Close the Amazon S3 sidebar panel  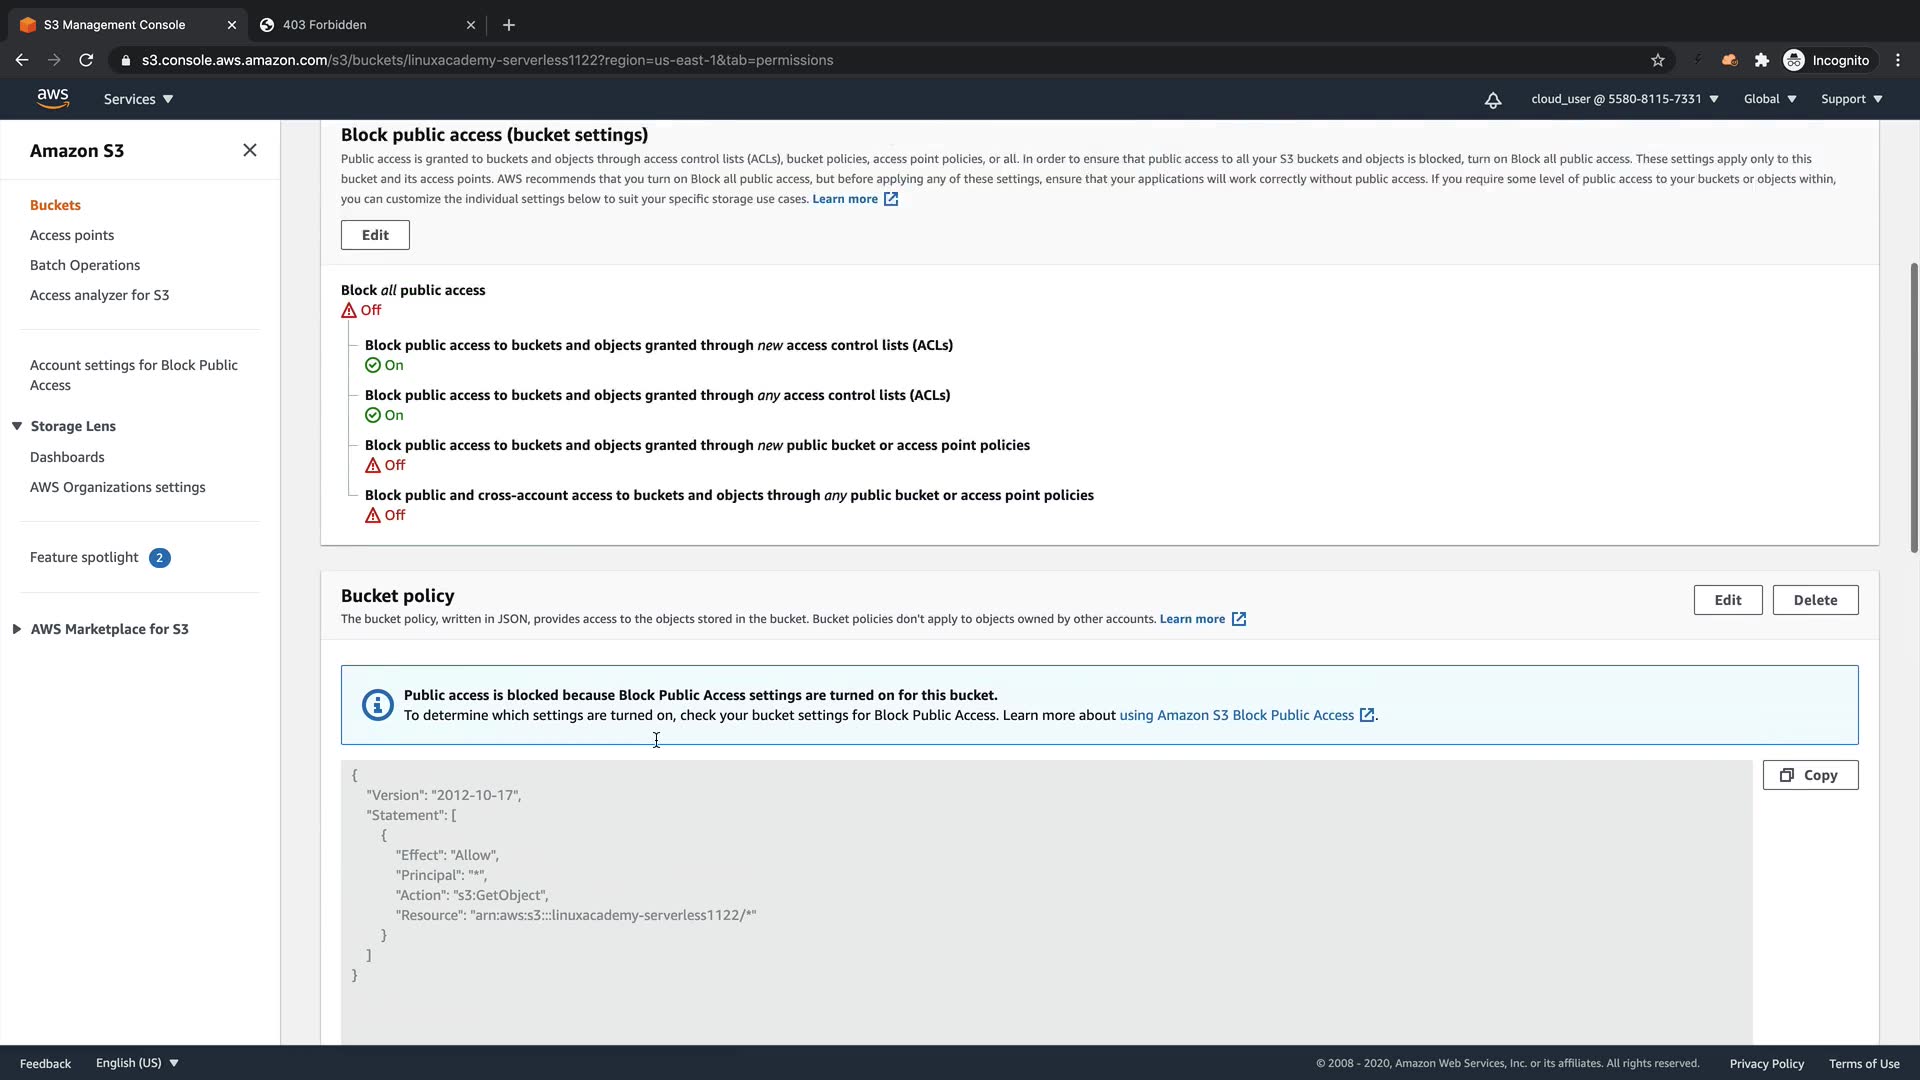(250, 150)
